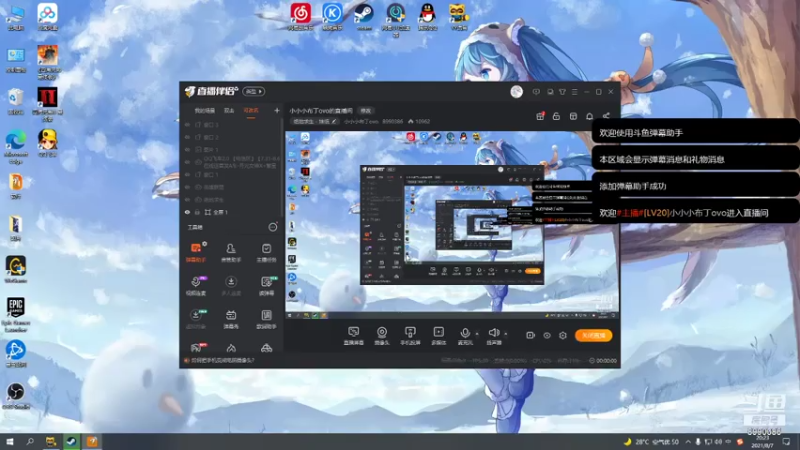The height and width of the screenshot is (450, 800).
Task: Select the QQ飞车 window source row
Action: tap(232, 162)
